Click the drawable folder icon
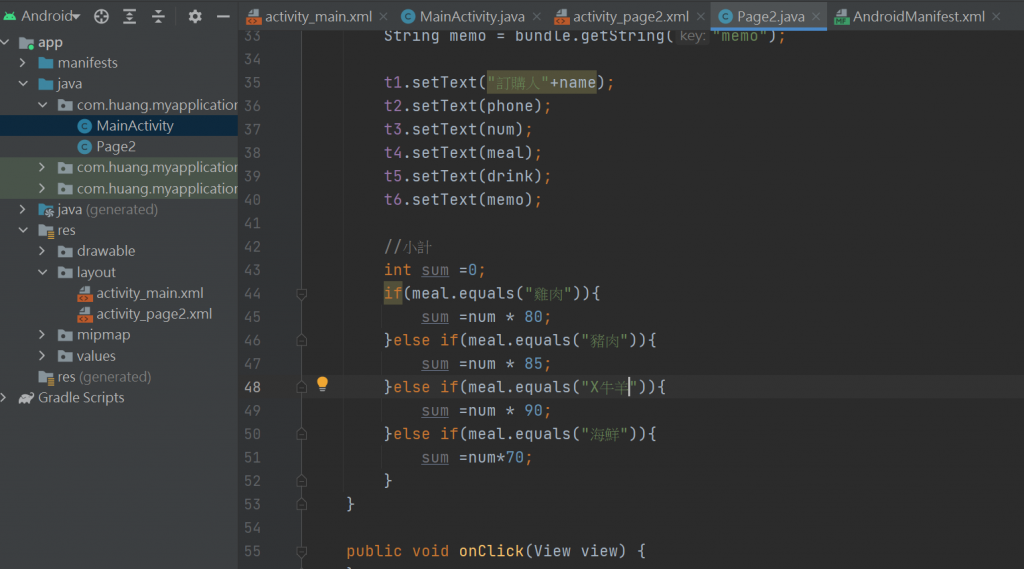The height and width of the screenshot is (569, 1024). (x=65, y=251)
